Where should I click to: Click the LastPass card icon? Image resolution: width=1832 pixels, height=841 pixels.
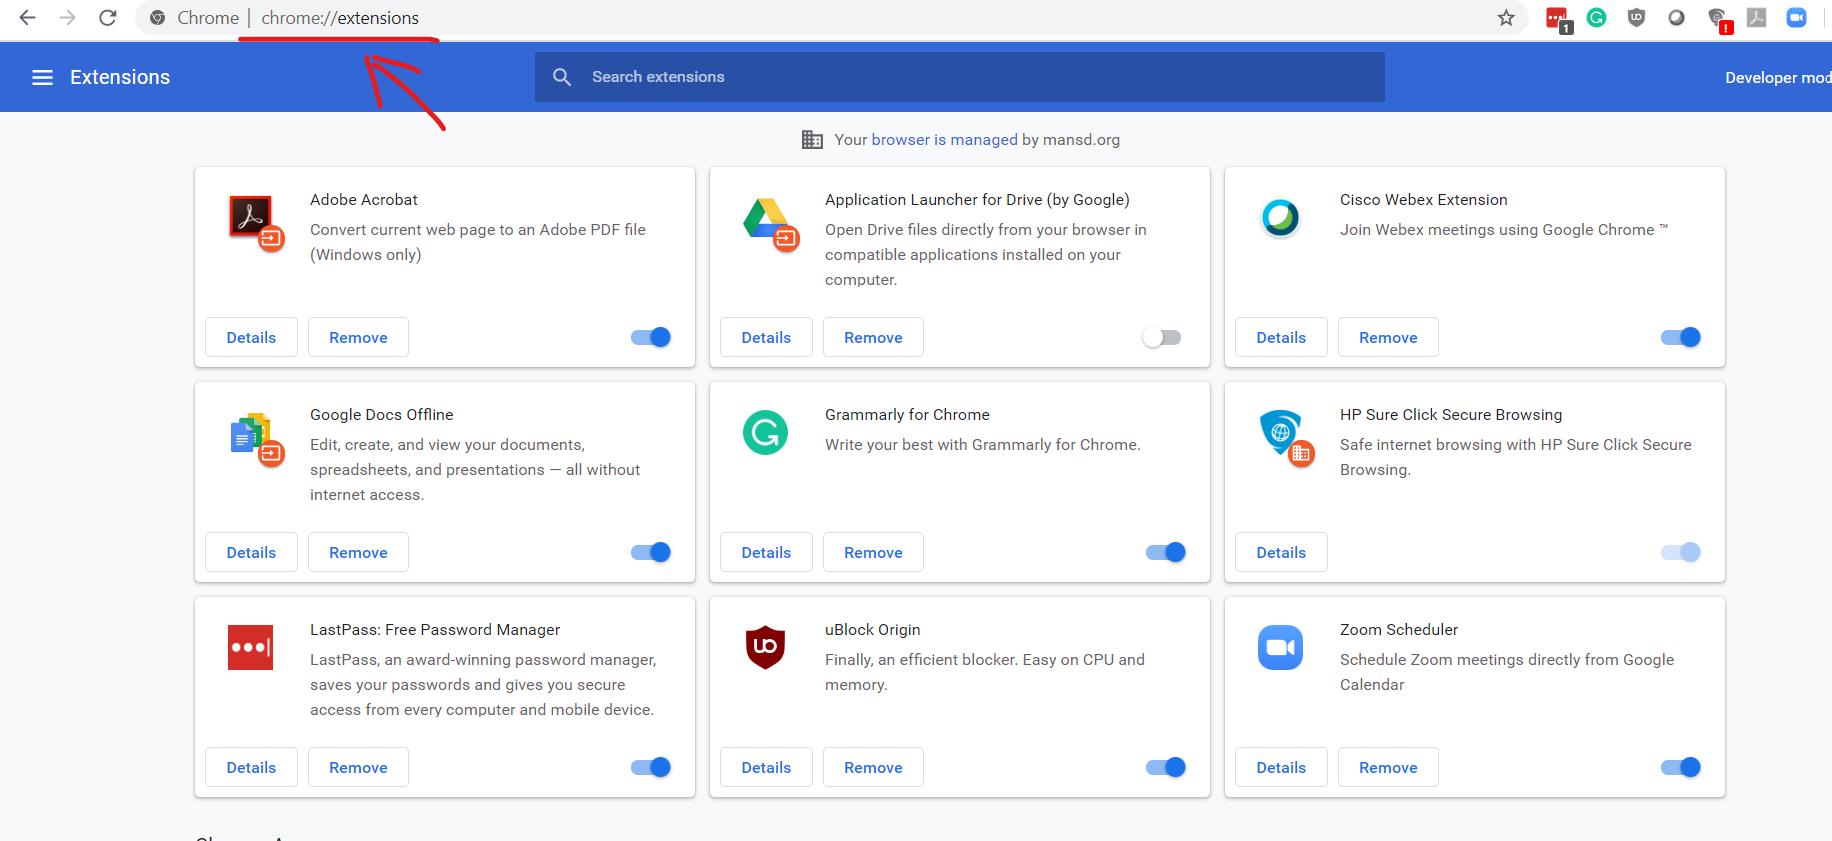coord(250,647)
